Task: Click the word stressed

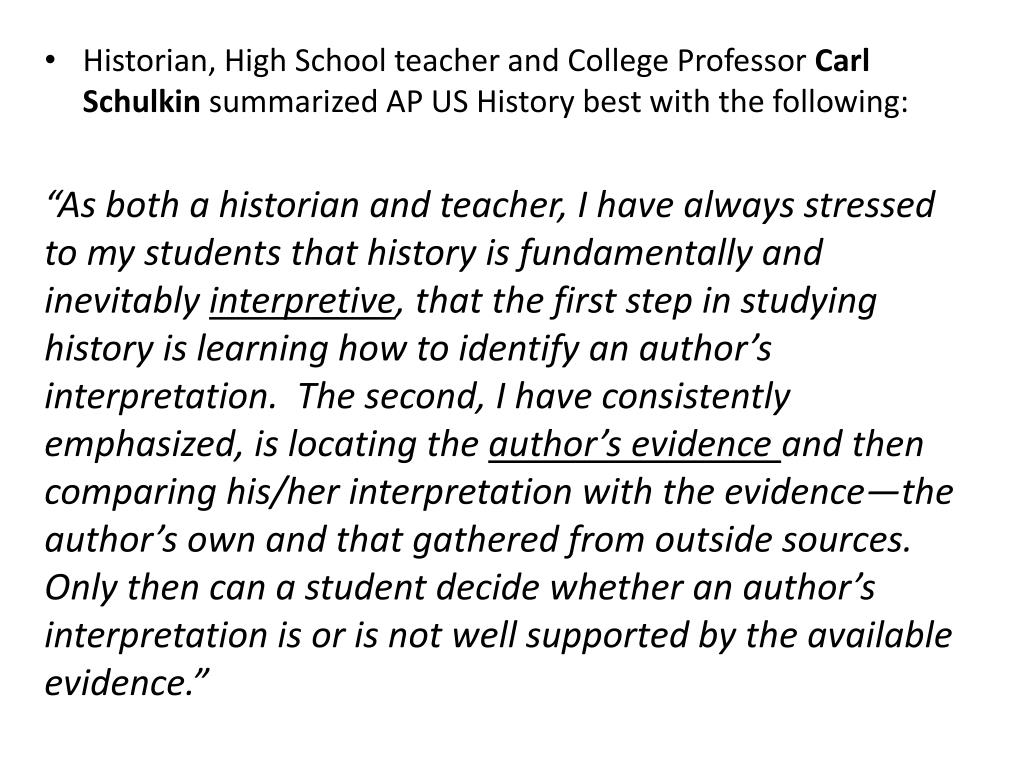Action: pyautogui.click(x=869, y=206)
